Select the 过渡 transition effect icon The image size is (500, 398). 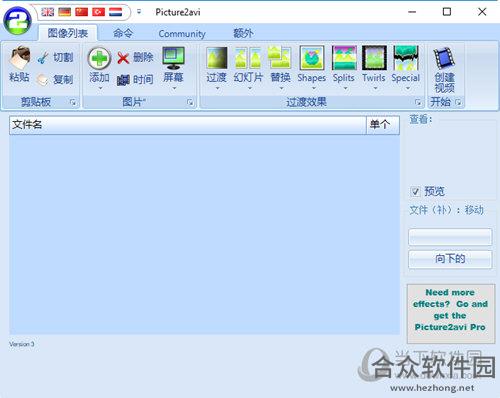coord(217,58)
